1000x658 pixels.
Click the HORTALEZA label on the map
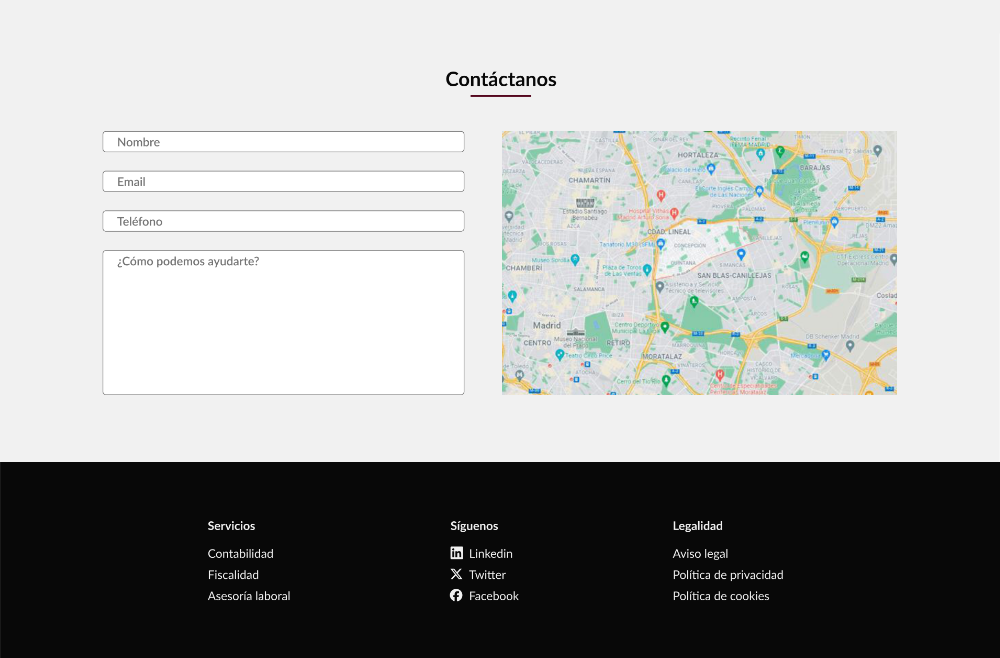(698, 155)
